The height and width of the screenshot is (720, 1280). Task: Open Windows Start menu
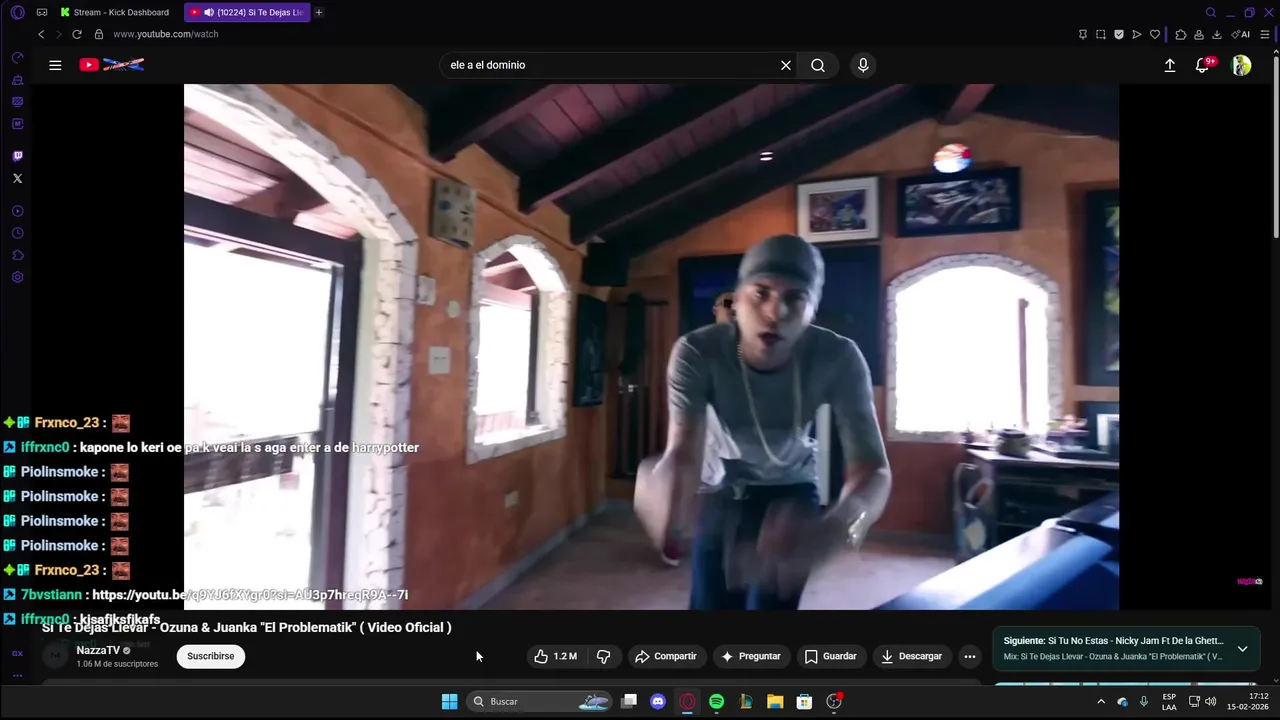point(450,702)
